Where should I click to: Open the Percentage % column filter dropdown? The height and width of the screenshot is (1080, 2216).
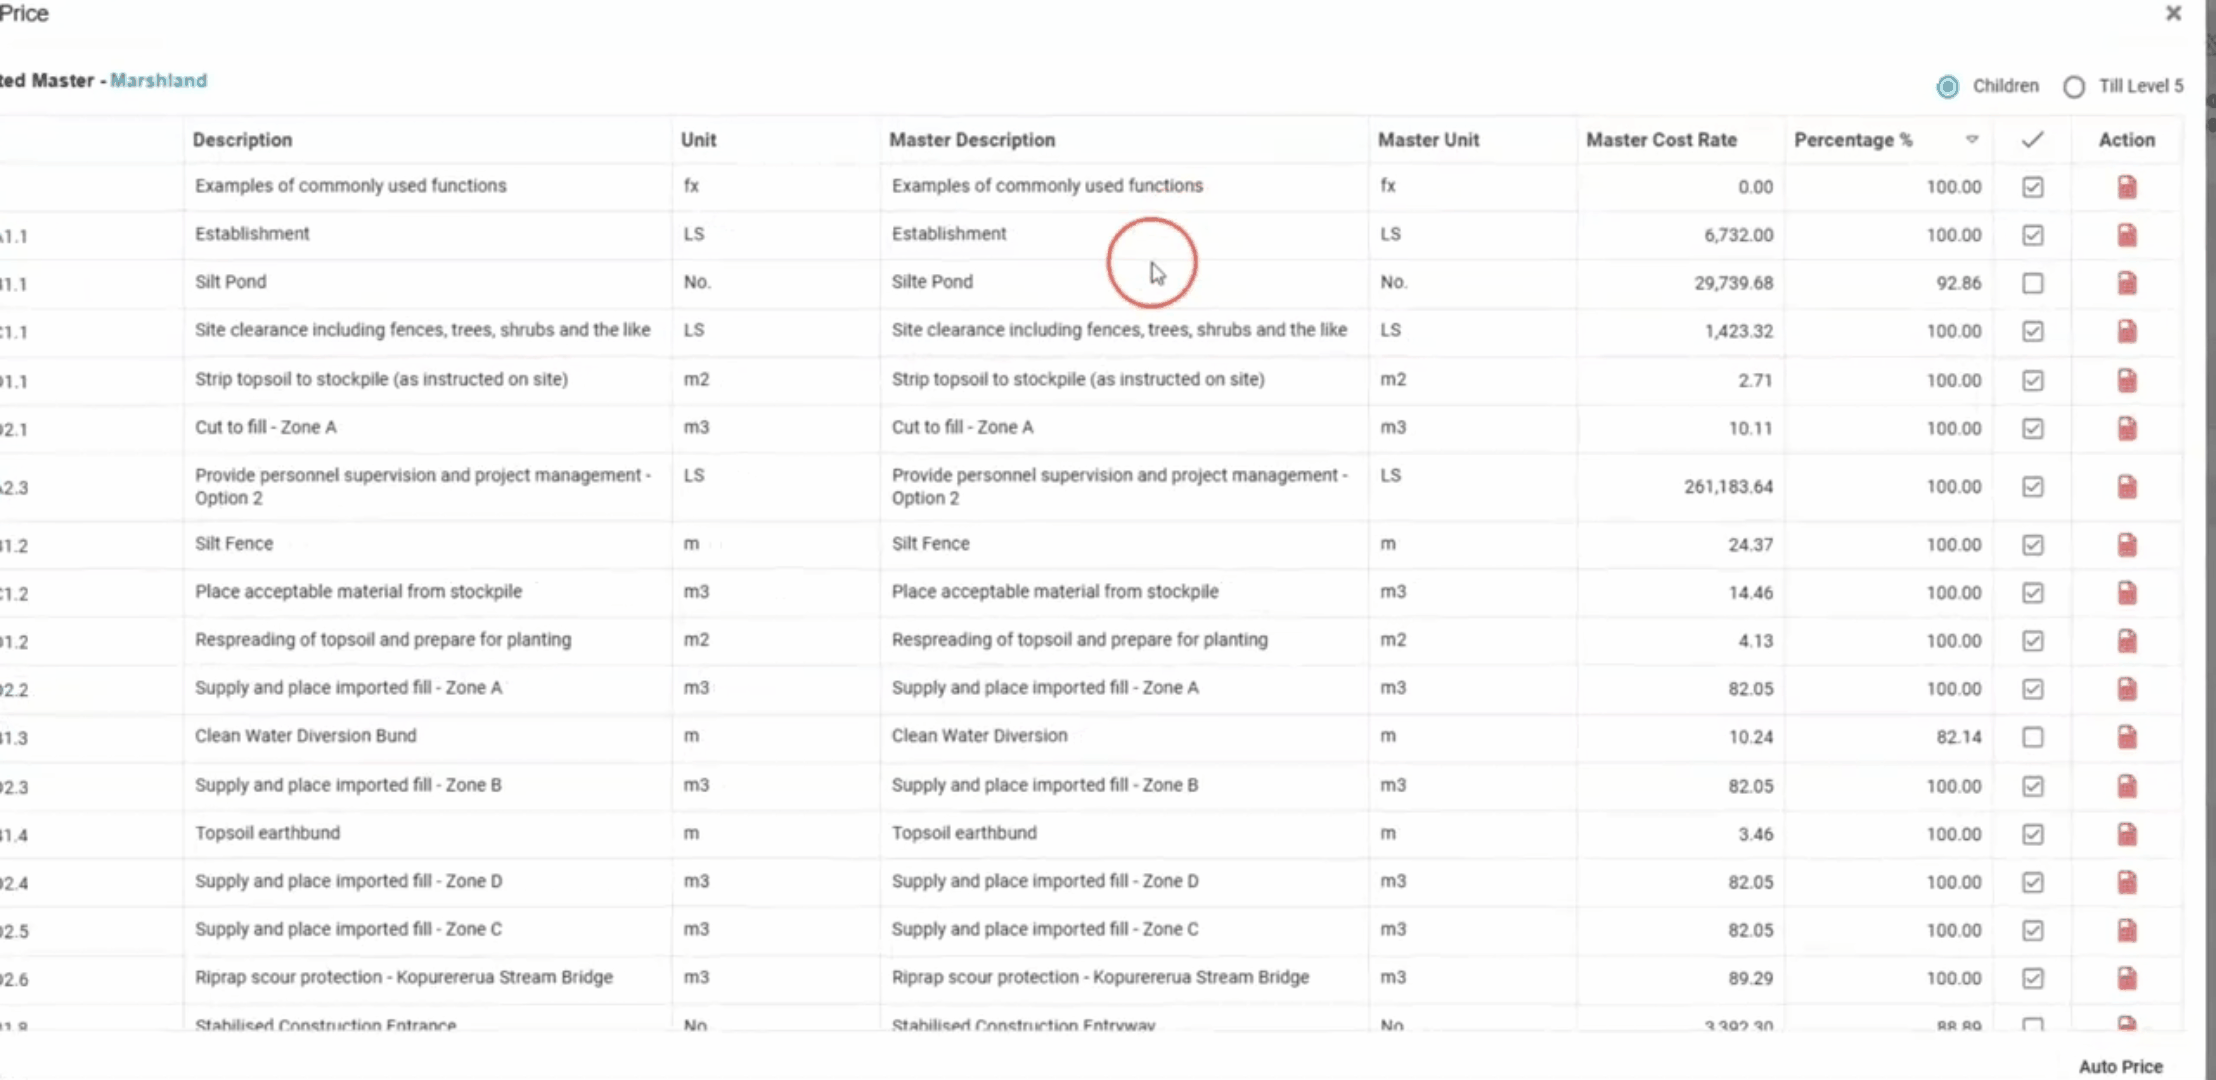1972,140
